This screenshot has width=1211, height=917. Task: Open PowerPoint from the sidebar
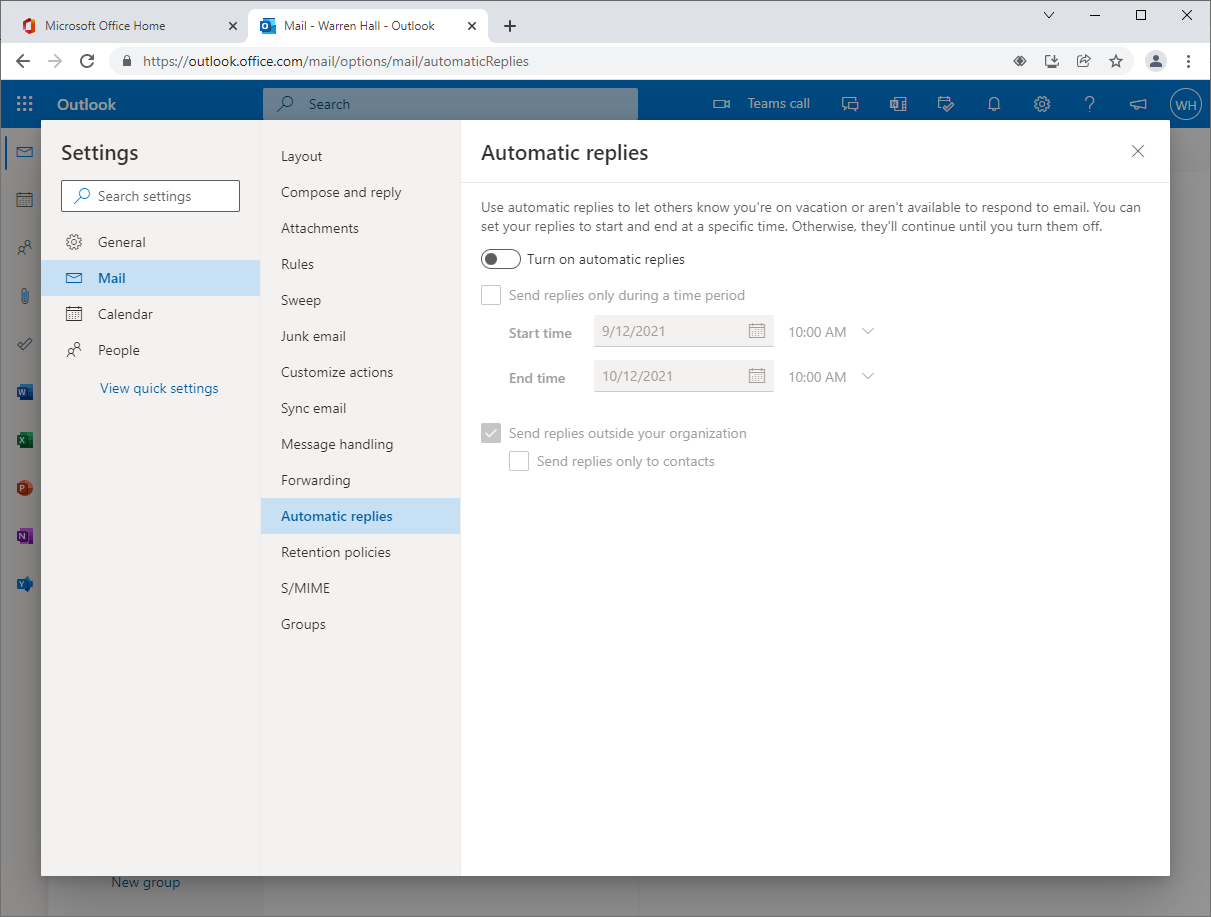point(24,488)
